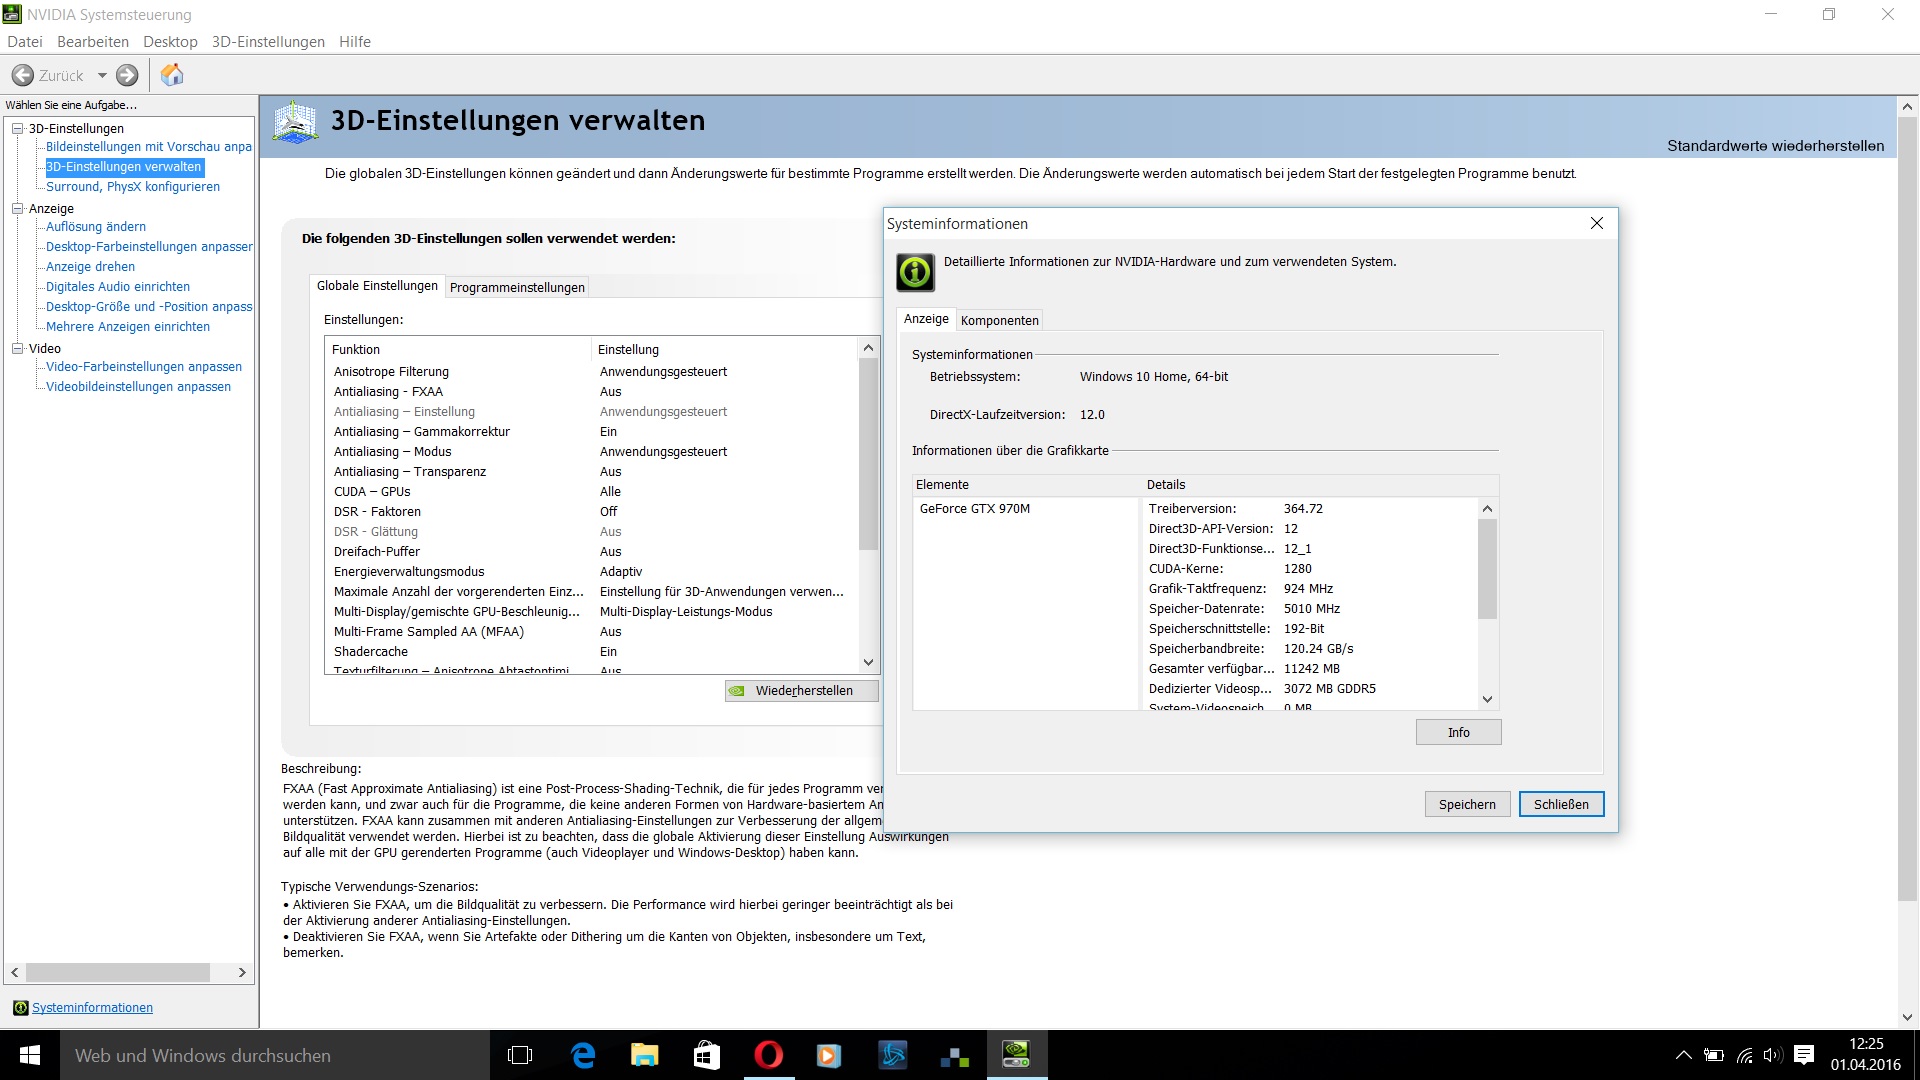The height and width of the screenshot is (1080, 1920).
Task: Collapse the Video tree node
Action: tap(17, 348)
